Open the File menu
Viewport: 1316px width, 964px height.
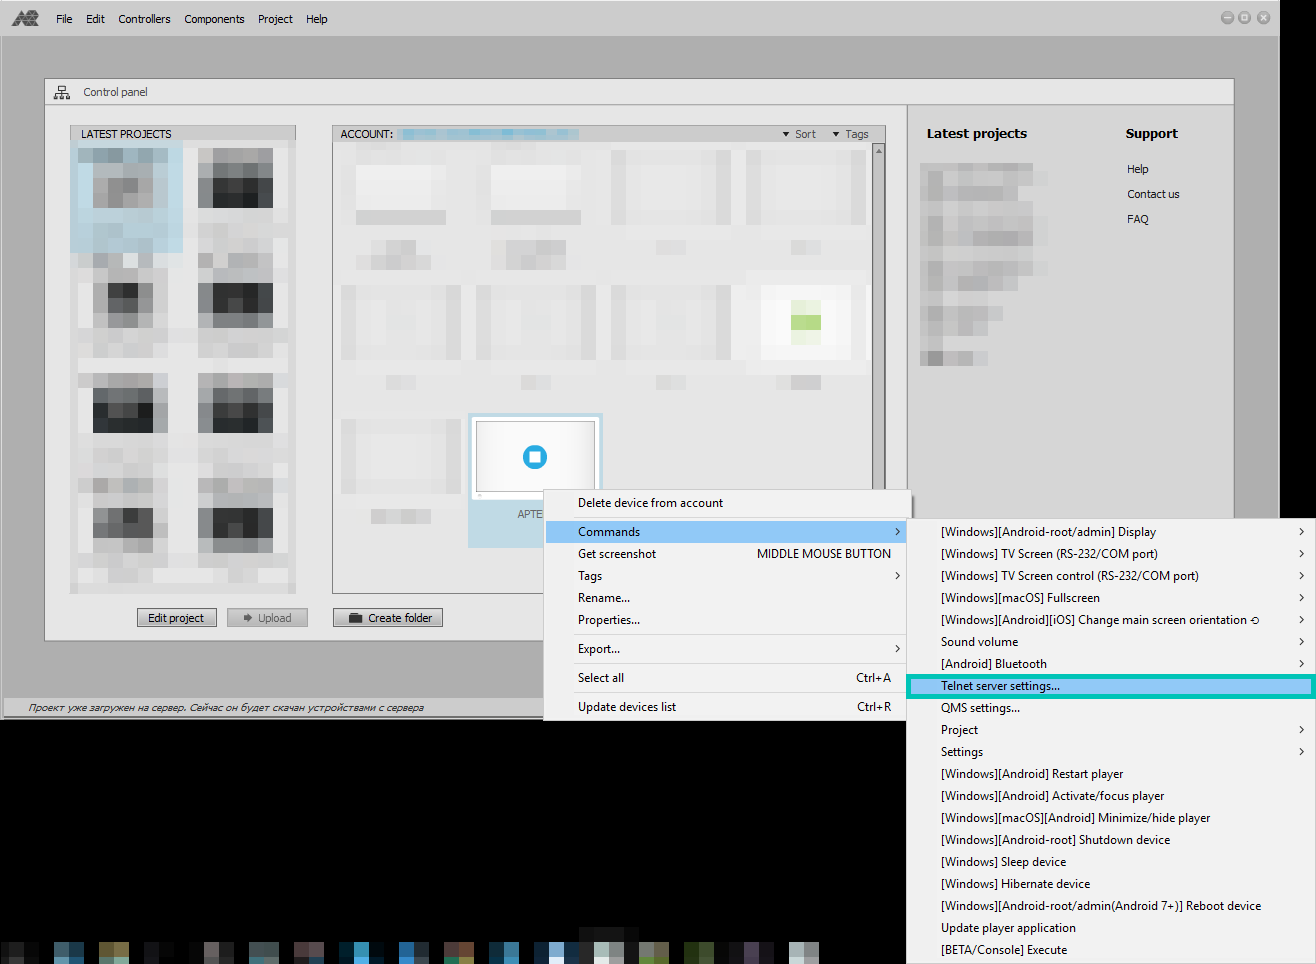point(64,19)
